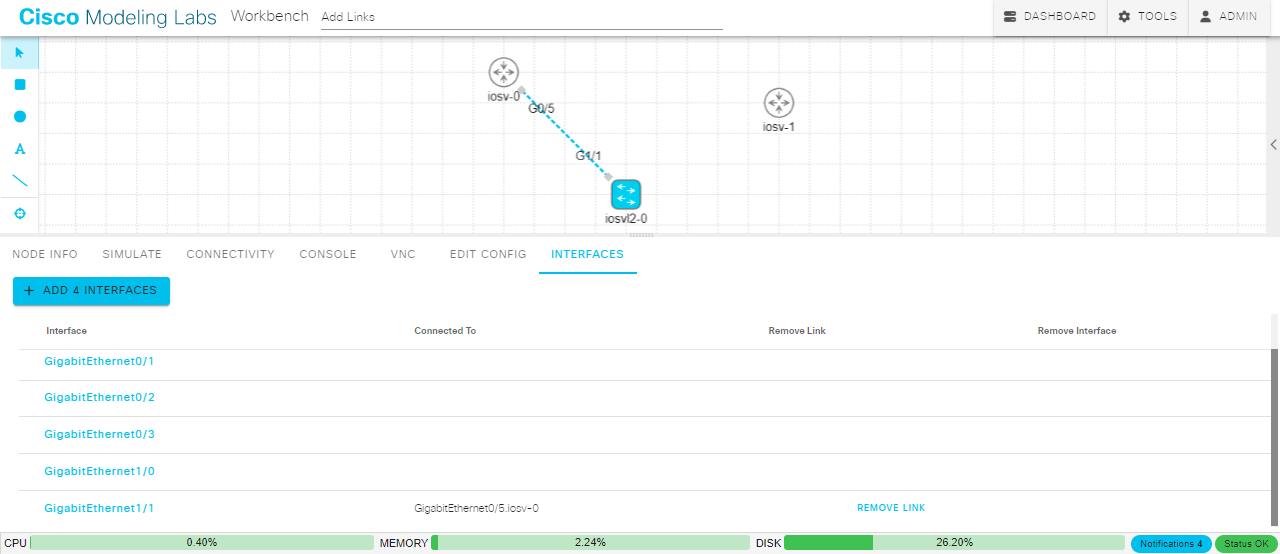Select the Interfaces tab

pos(588,254)
